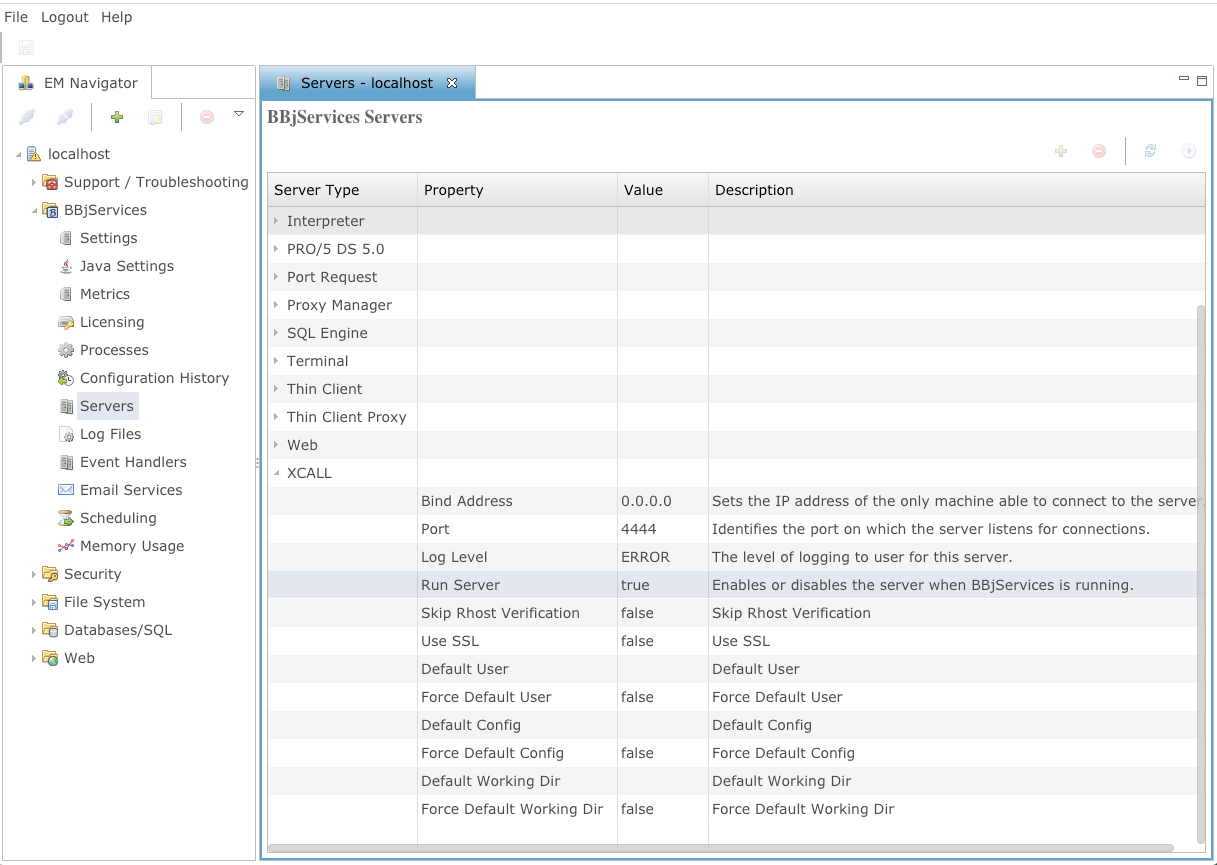Close the Servers - localhost tab

tap(452, 83)
